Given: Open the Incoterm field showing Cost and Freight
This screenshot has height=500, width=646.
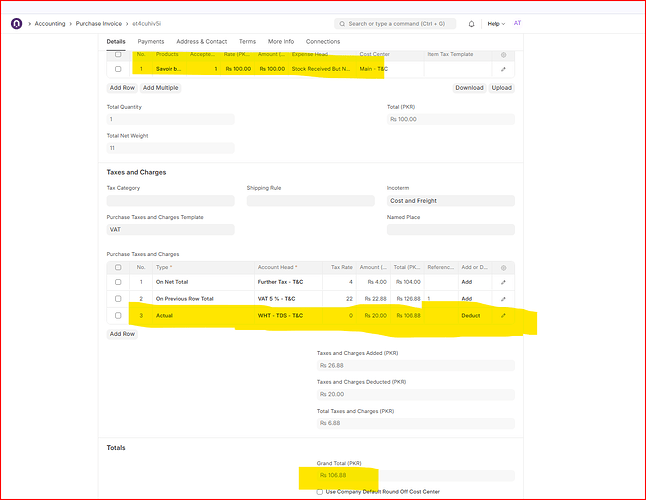Looking at the screenshot, I should (x=450, y=201).
